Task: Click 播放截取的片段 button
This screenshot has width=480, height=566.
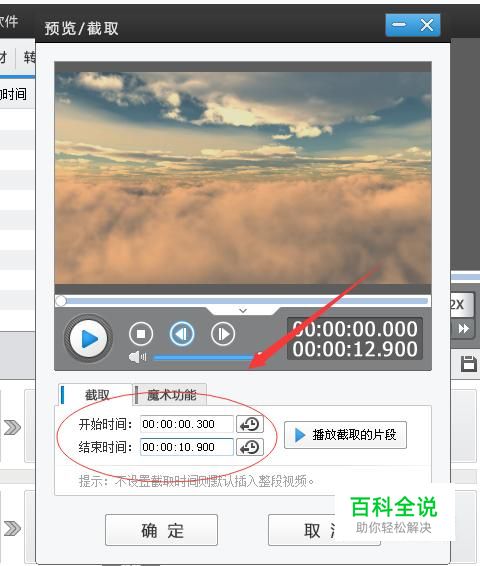Action: point(345,435)
